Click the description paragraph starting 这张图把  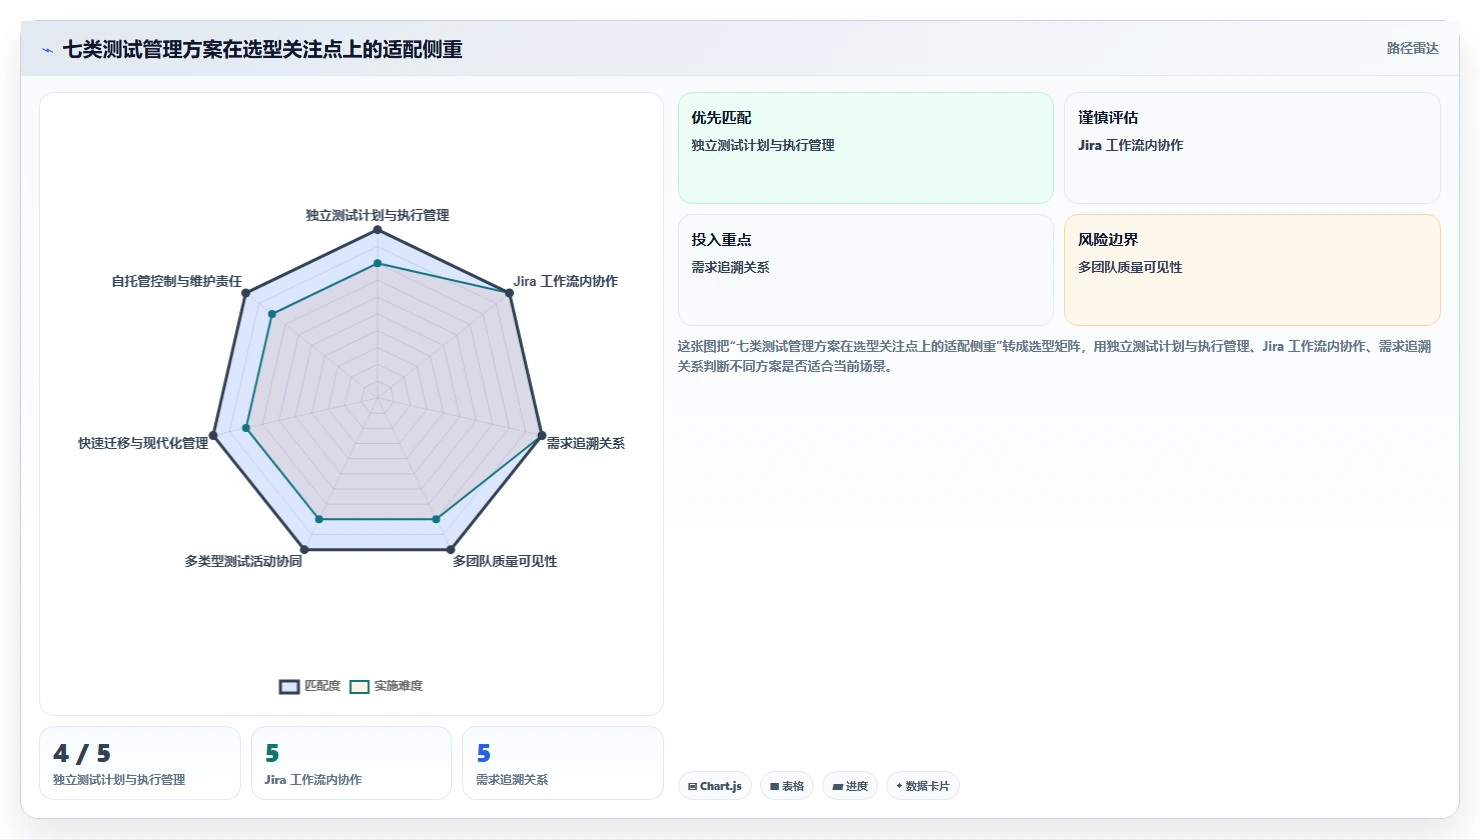click(1054, 356)
